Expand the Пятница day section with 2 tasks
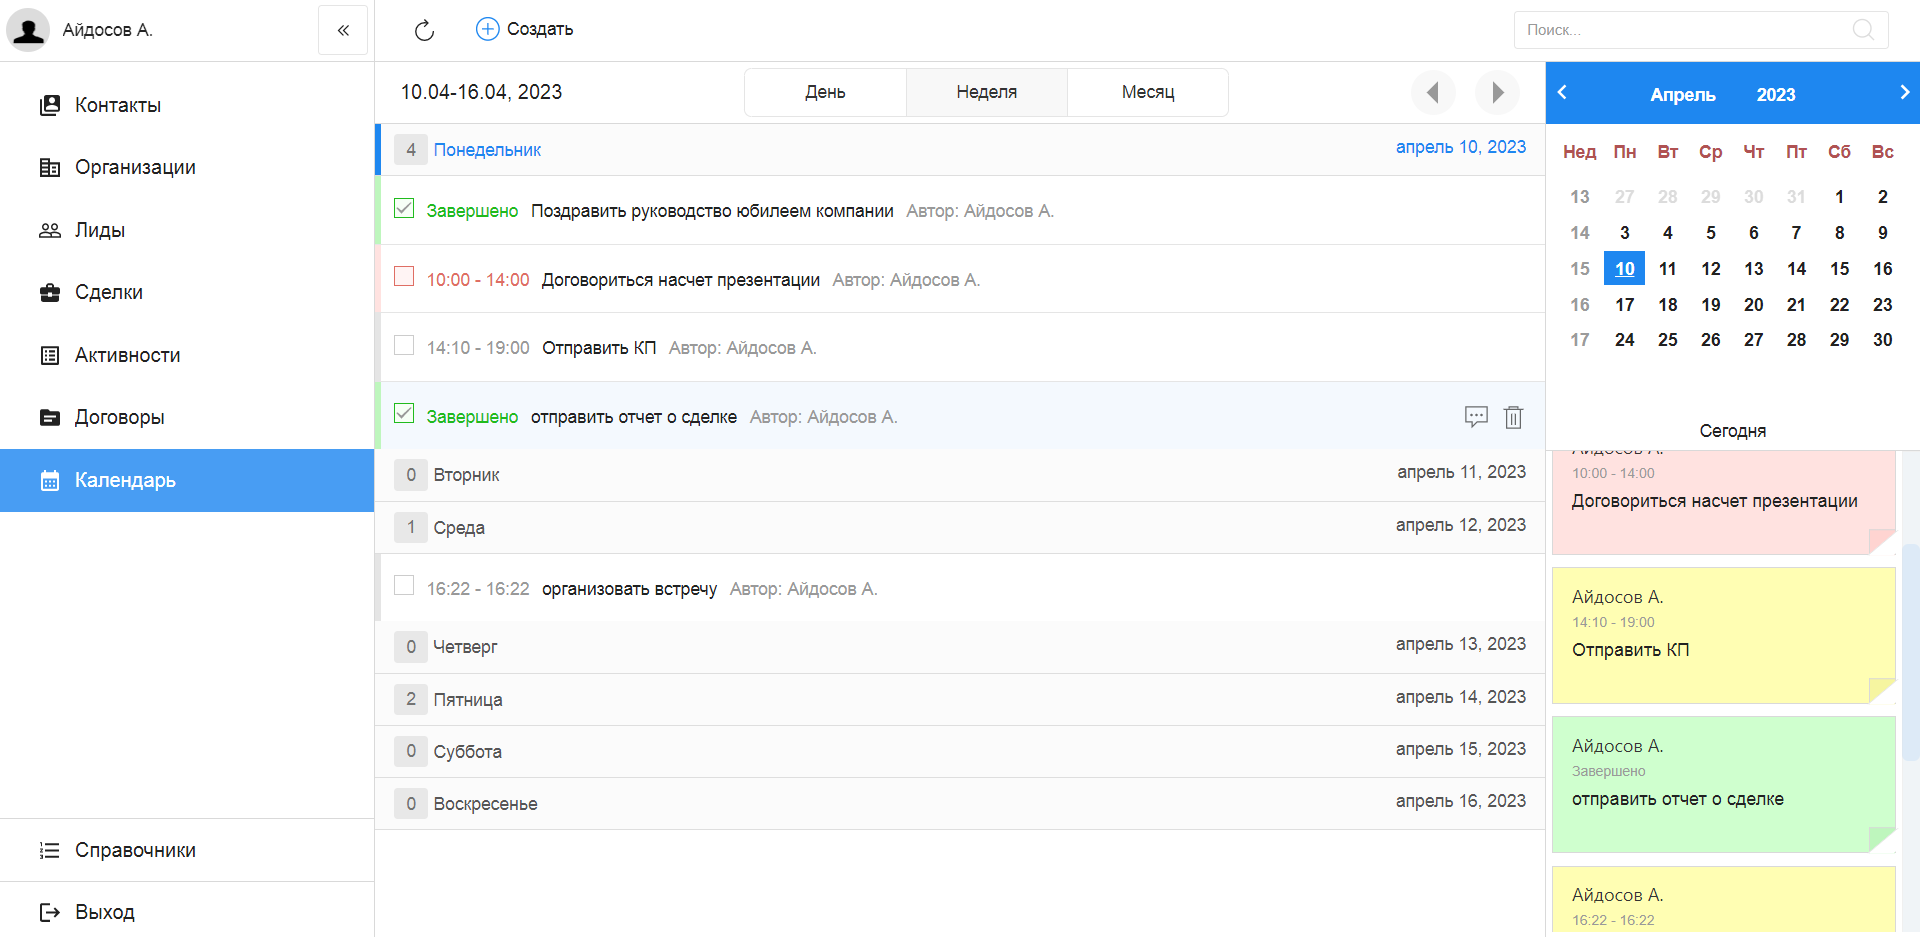Image resolution: width=1920 pixels, height=937 pixels. pyautogui.click(x=960, y=700)
